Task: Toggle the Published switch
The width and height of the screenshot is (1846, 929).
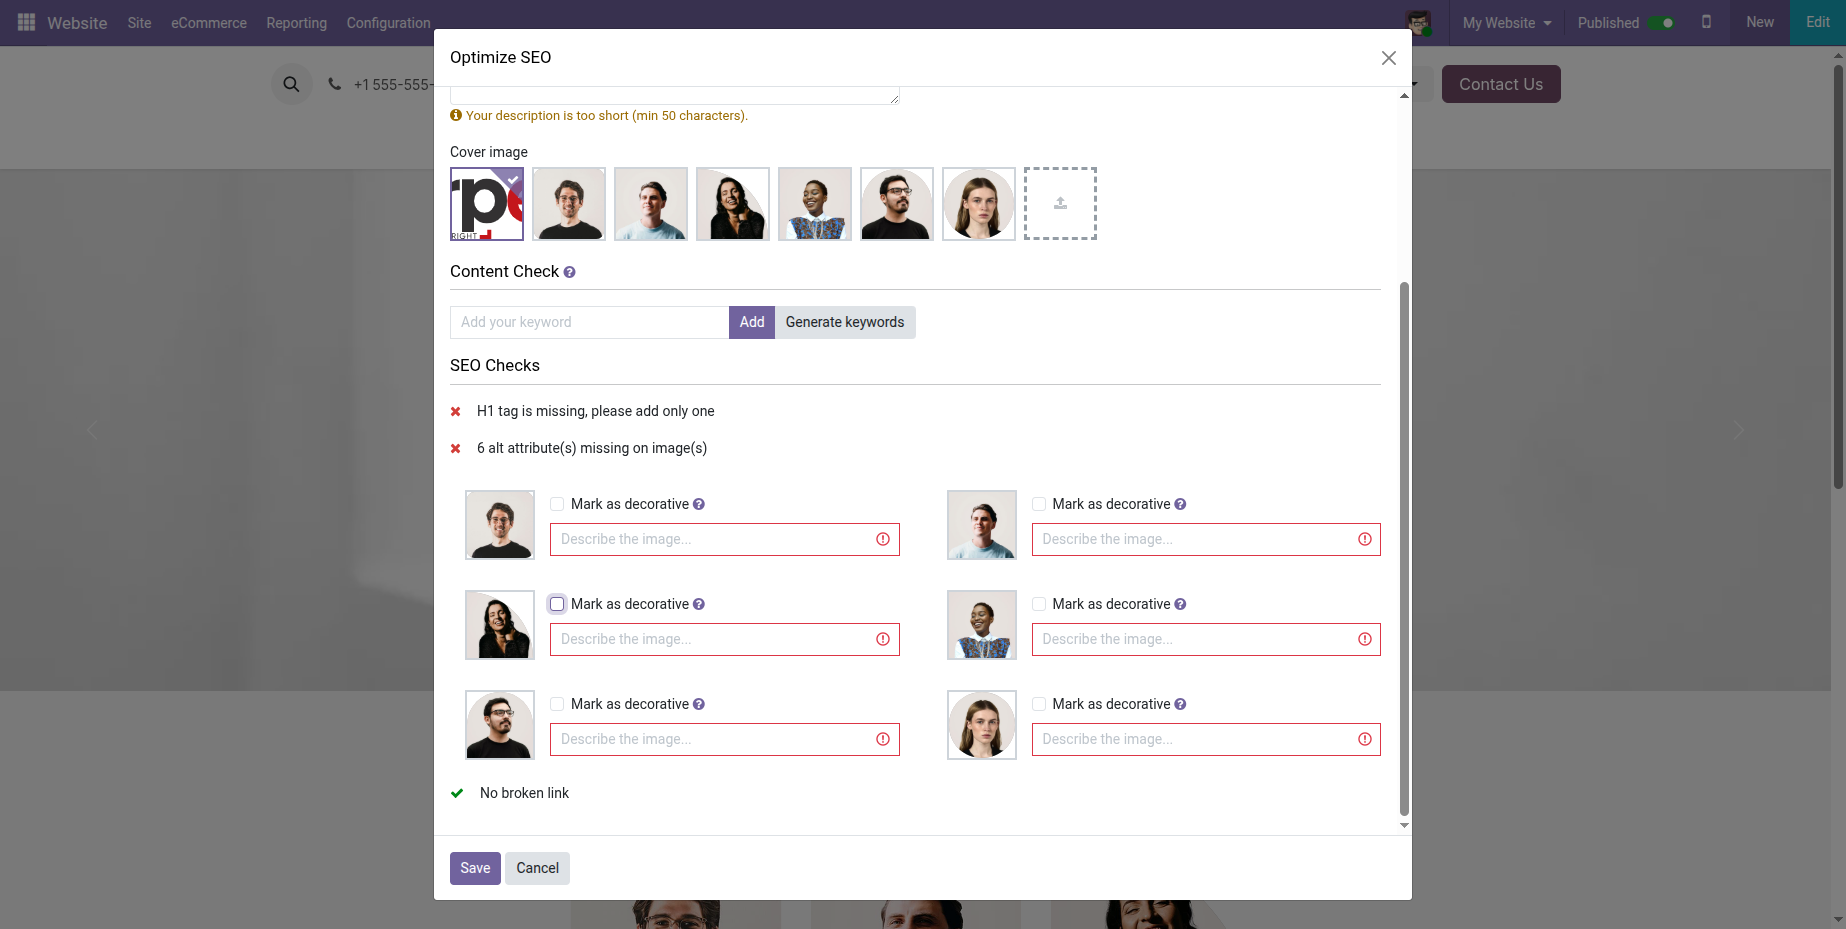Action: click(1661, 23)
